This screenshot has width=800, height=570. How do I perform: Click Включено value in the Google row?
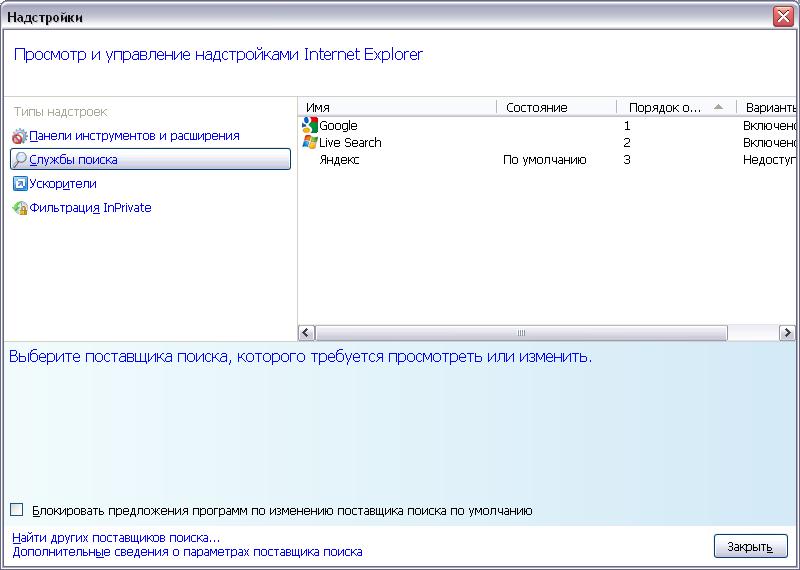click(x=769, y=126)
